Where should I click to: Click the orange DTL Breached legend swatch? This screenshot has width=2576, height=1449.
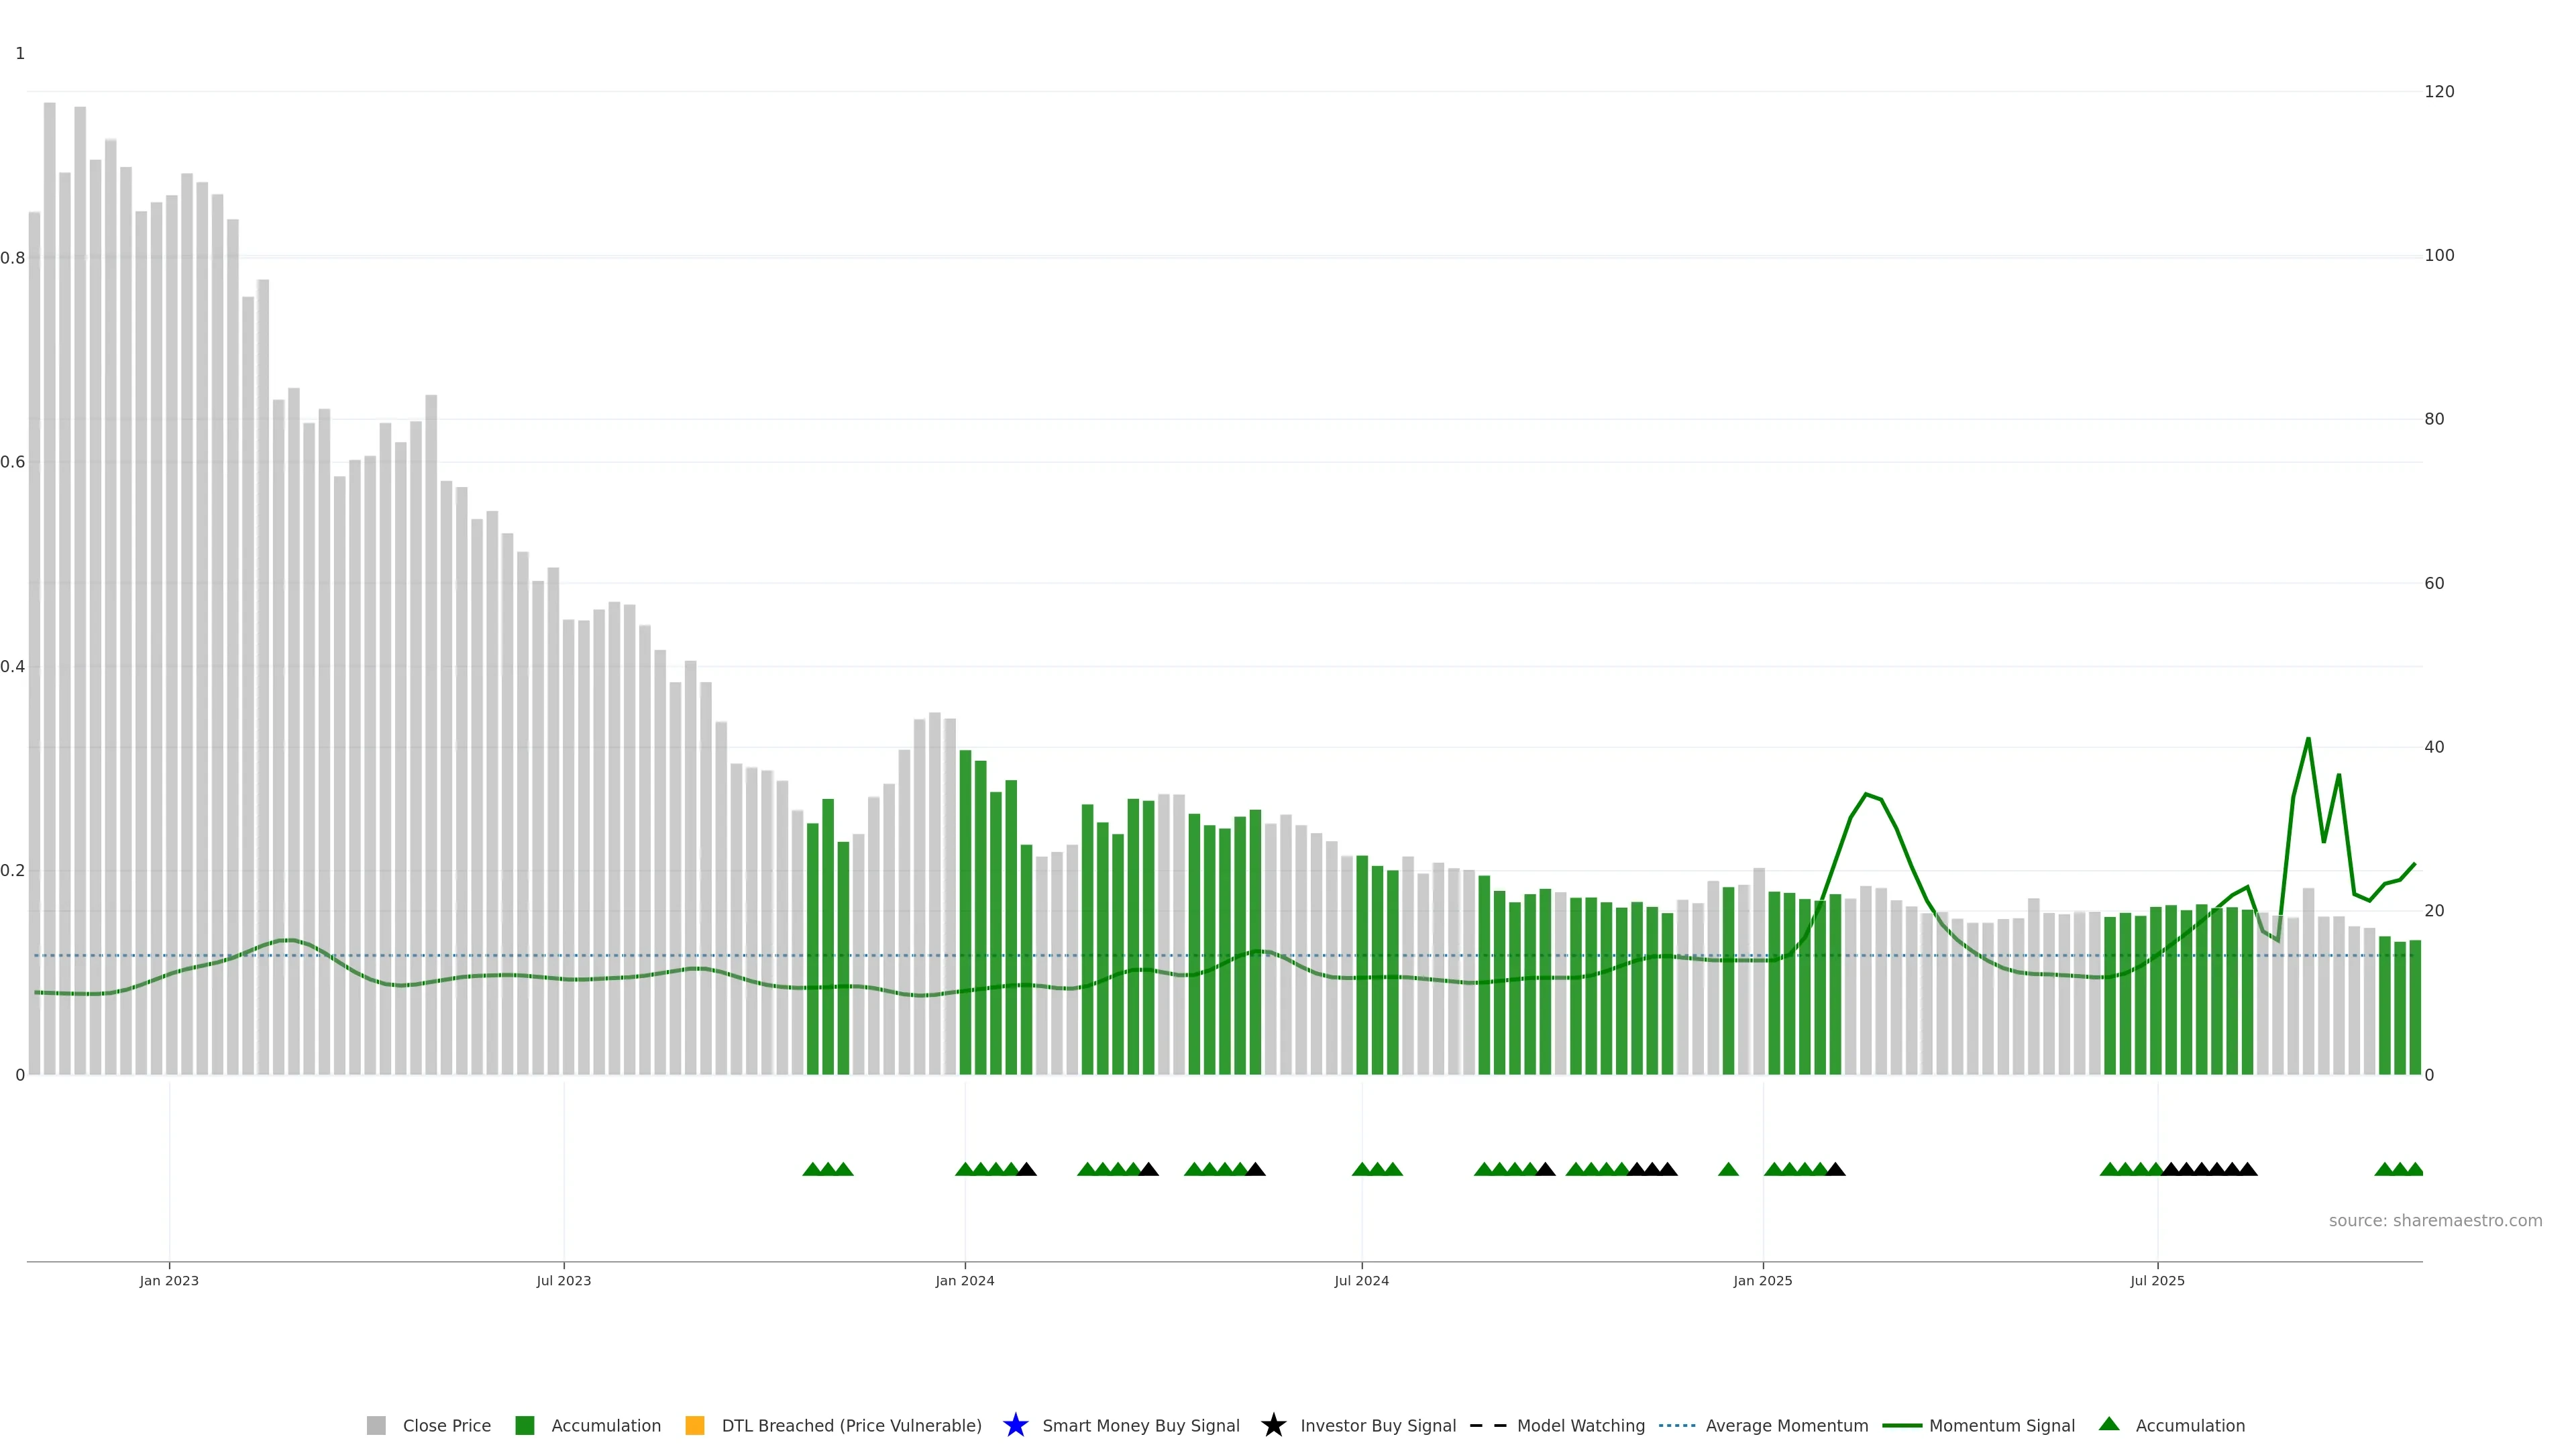pos(695,1425)
